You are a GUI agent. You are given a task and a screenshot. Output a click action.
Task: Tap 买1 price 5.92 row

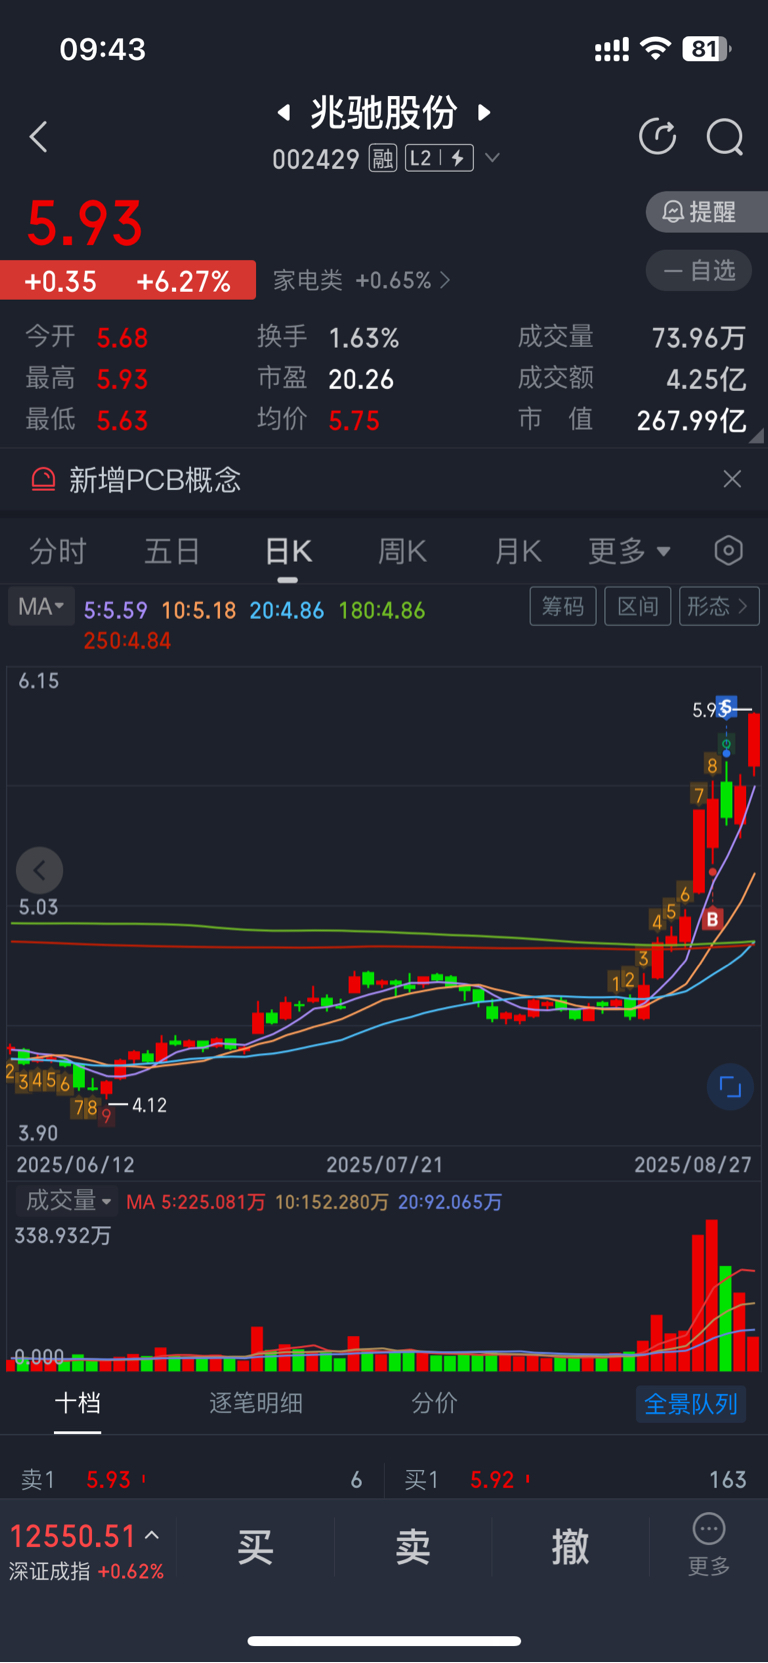click(576, 1480)
